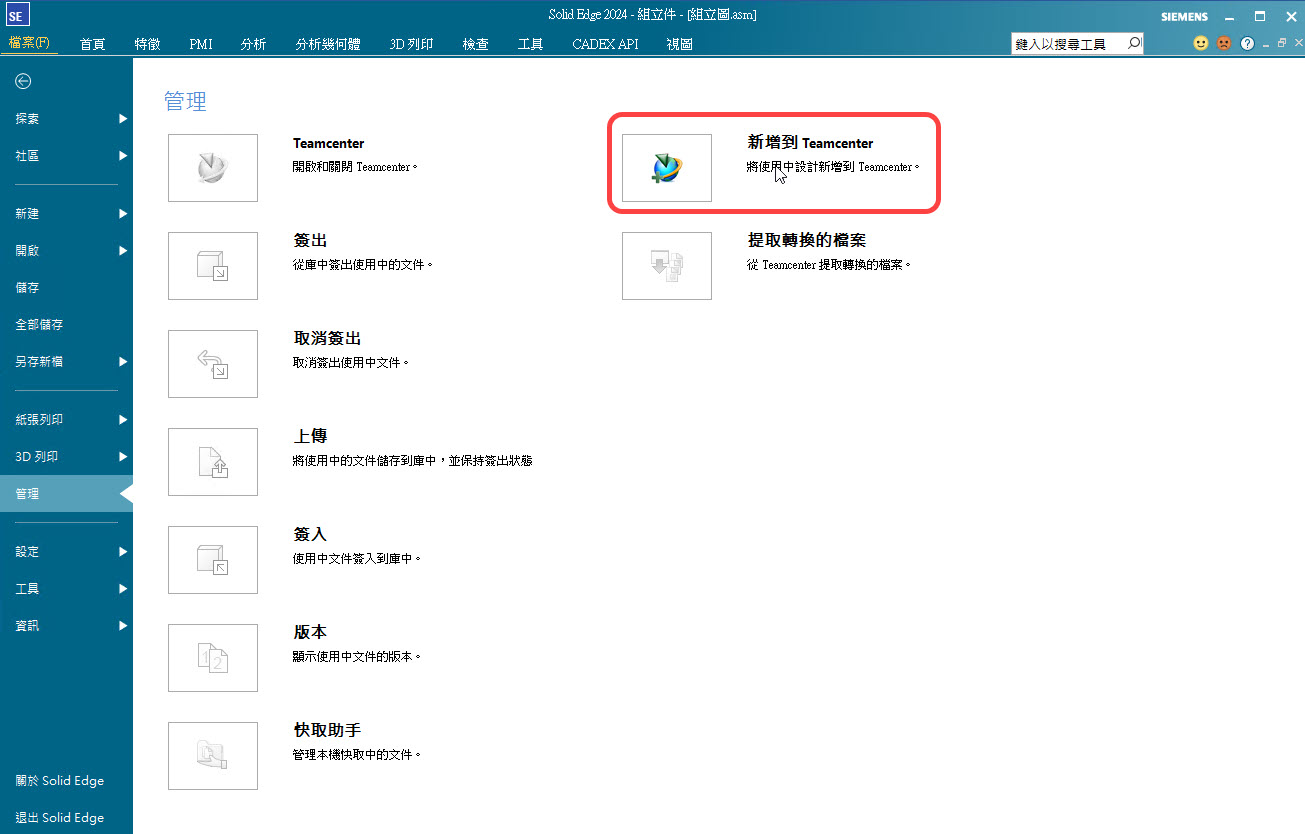Click the Add to Teamcenter (新增到 Teamcenter) icon
Image resolution: width=1305 pixels, height=834 pixels.
pos(667,168)
